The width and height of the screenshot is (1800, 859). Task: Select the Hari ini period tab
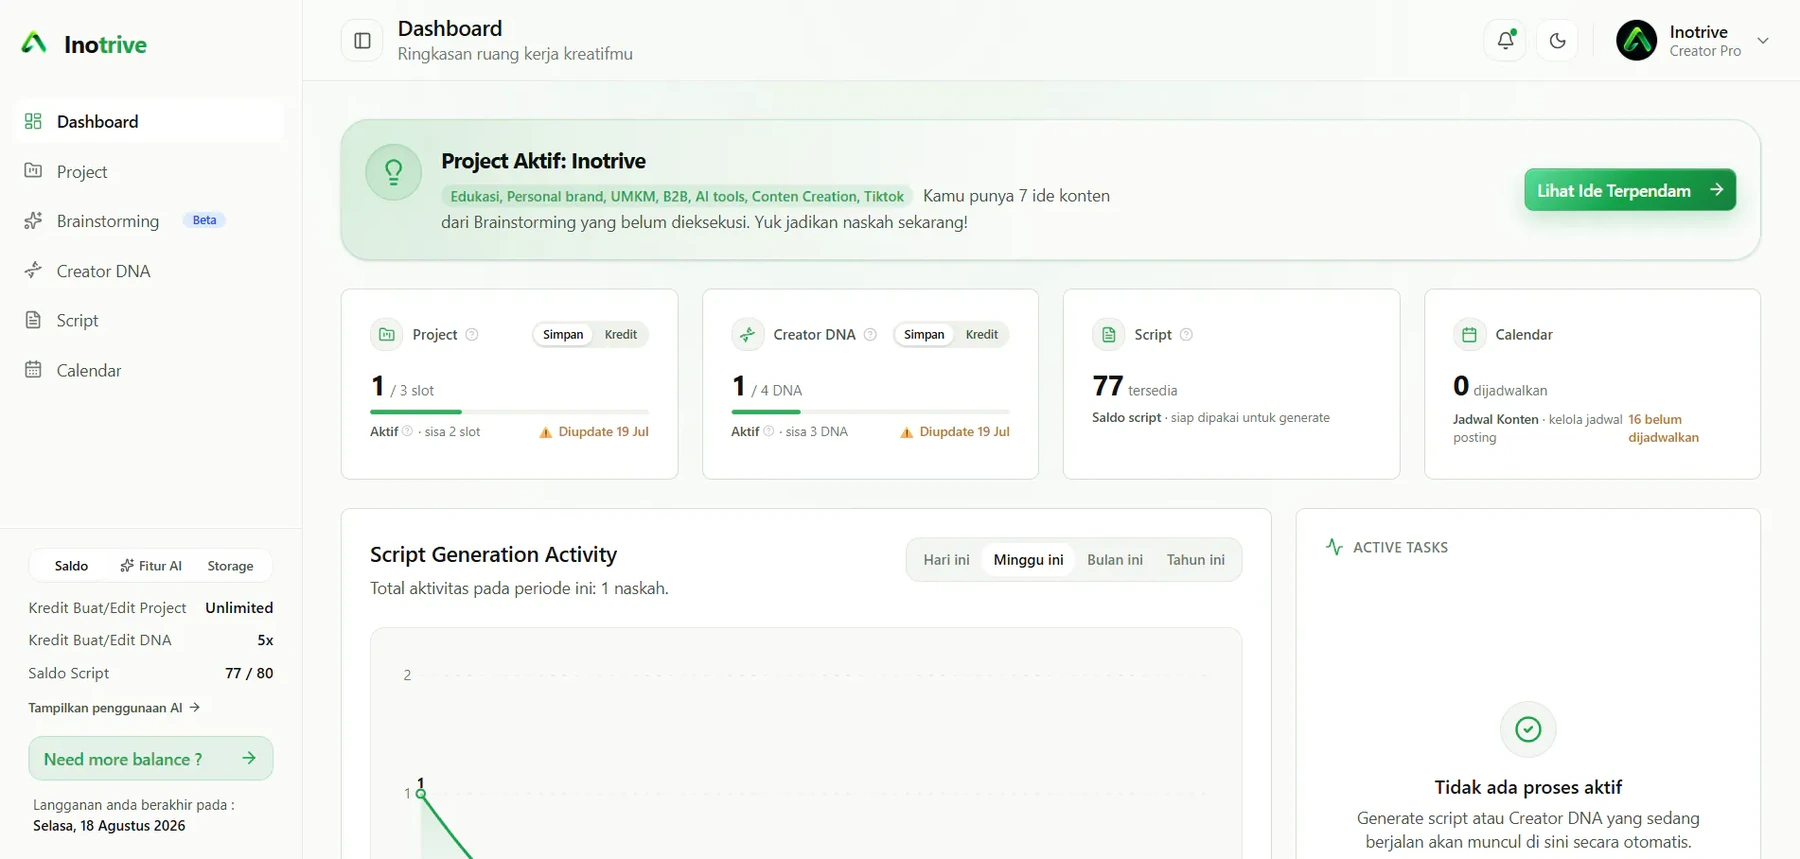pos(946,559)
